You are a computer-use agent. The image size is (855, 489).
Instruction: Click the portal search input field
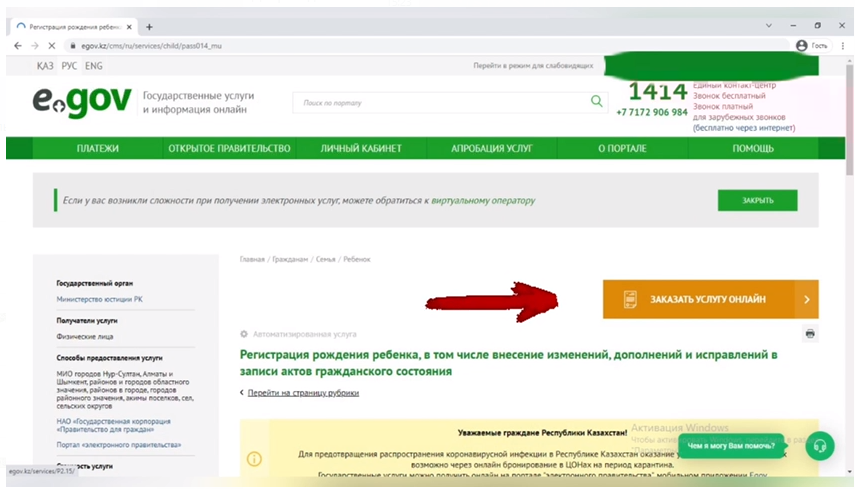[440, 102]
